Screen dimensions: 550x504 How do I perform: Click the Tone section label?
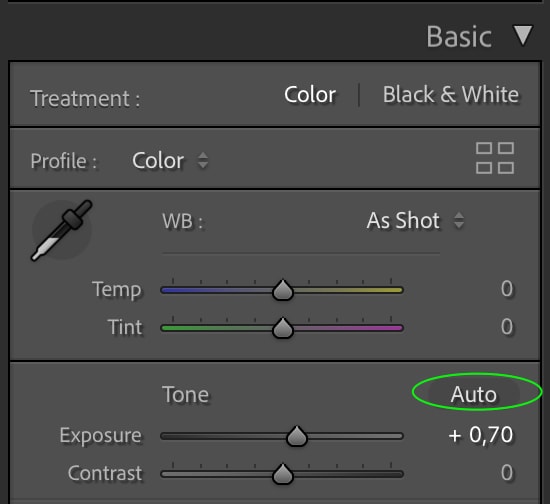tap(186, 395)
